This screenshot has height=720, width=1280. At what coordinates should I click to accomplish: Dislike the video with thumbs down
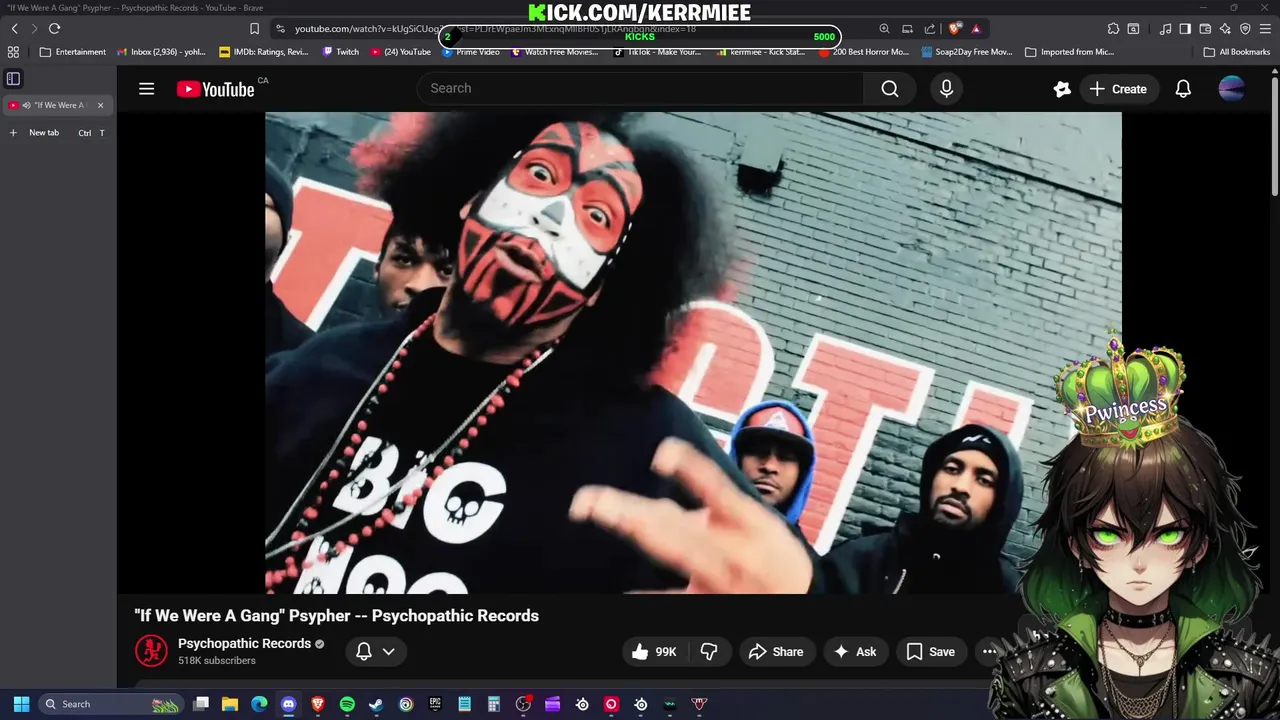tap(709, 652)
